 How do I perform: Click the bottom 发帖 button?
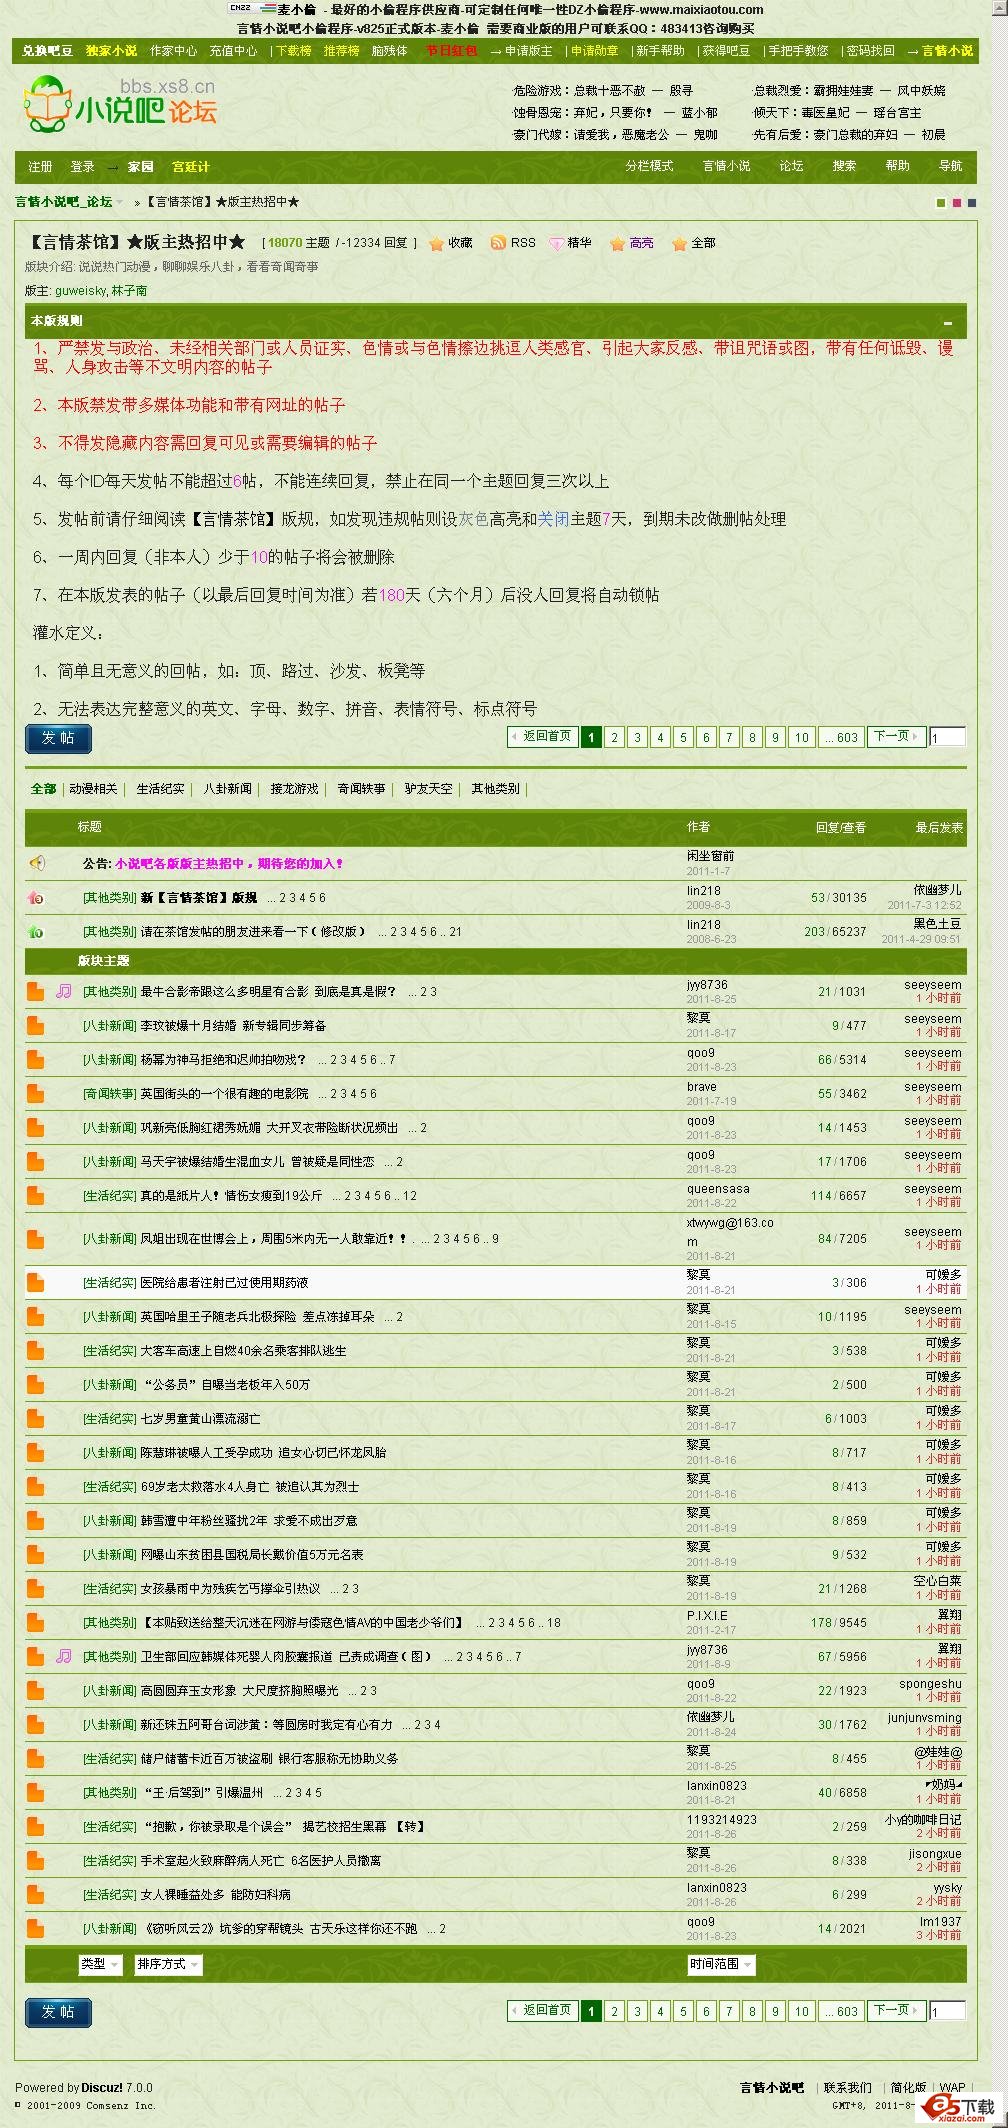click(x=58, y=2012)
